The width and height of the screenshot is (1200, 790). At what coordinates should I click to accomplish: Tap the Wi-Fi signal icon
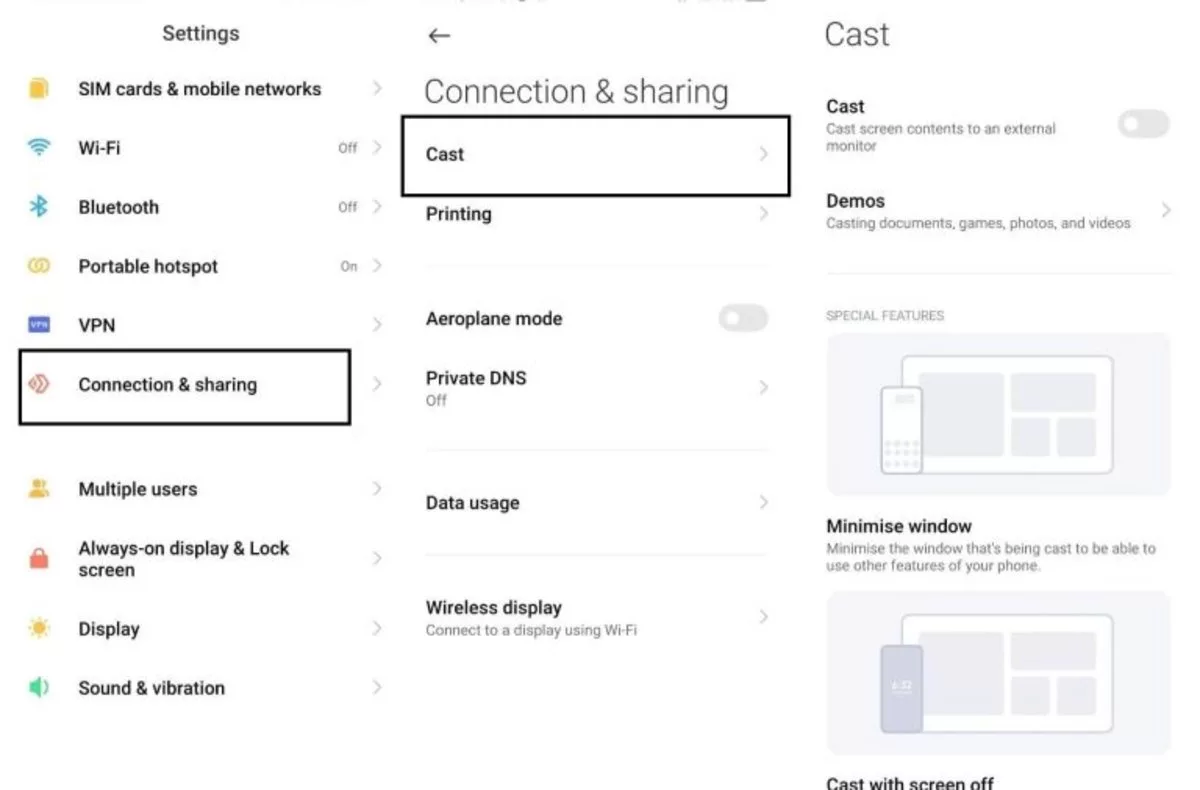pos(39,147)
